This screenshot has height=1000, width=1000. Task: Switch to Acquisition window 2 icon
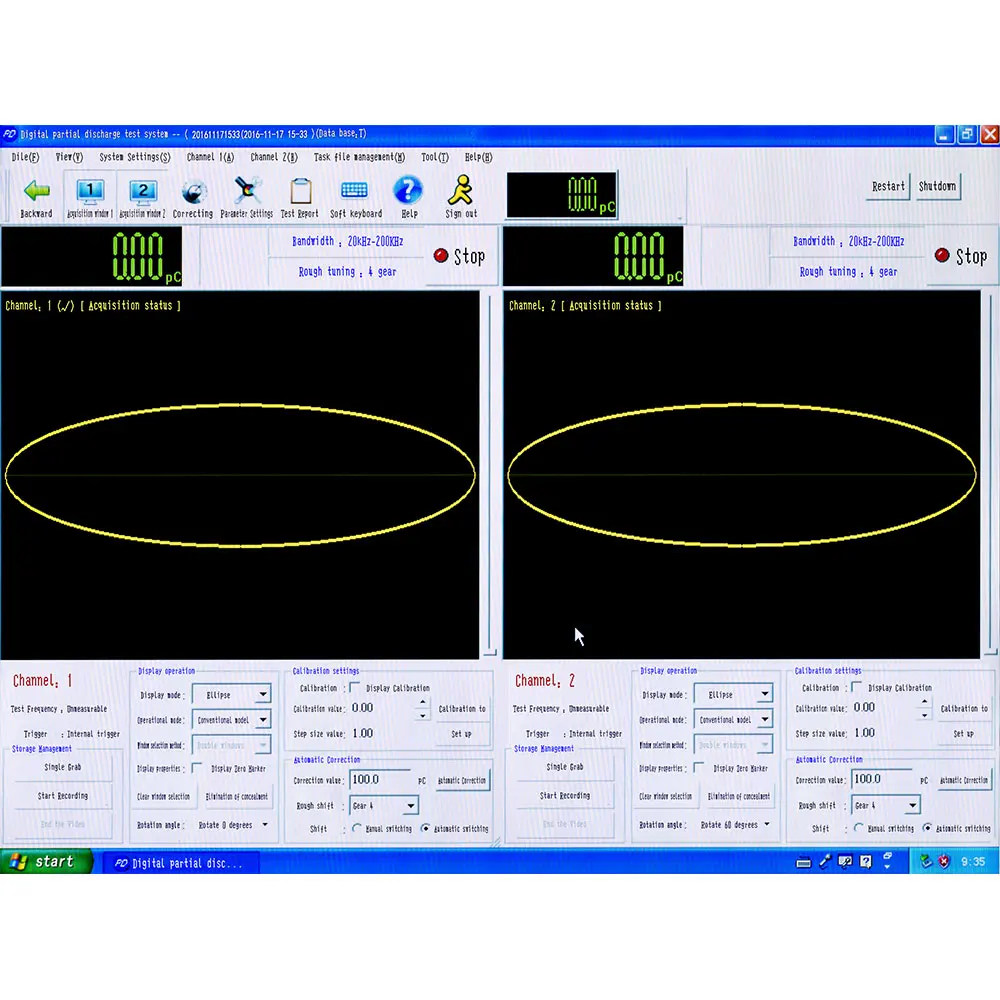(143, 191)
